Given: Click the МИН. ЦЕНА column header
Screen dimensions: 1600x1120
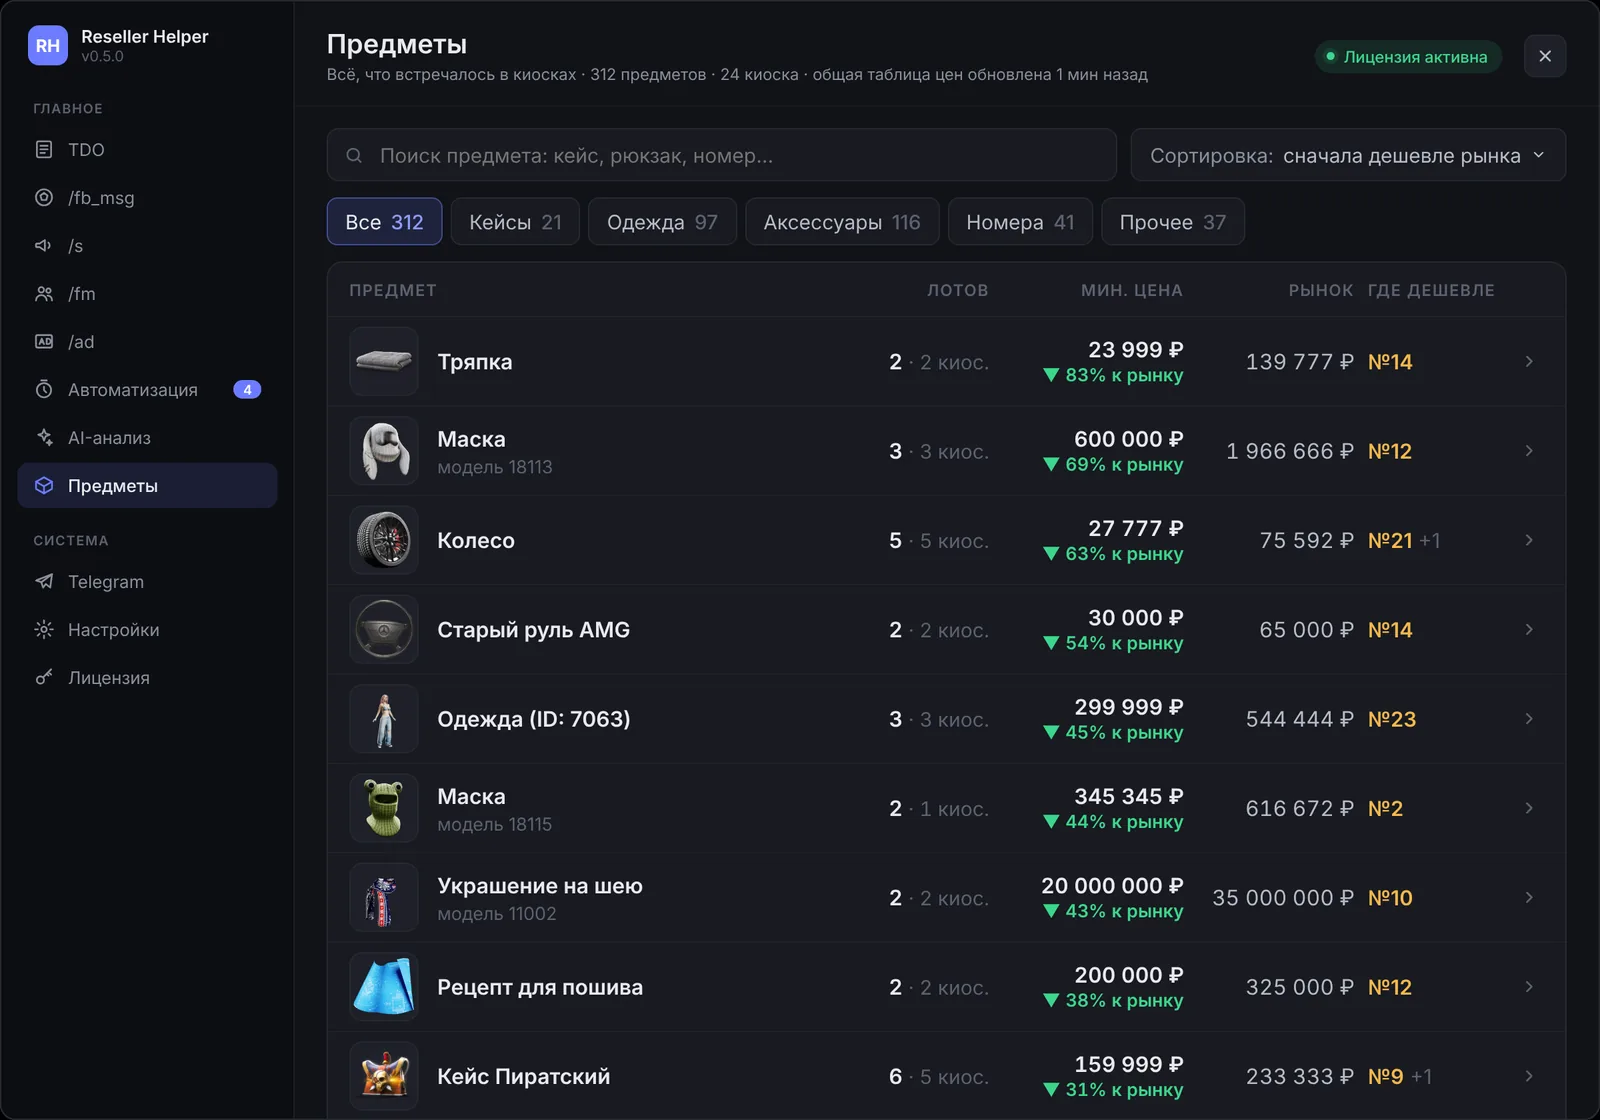Looking at the screenshot, I should pos(1131,290).
